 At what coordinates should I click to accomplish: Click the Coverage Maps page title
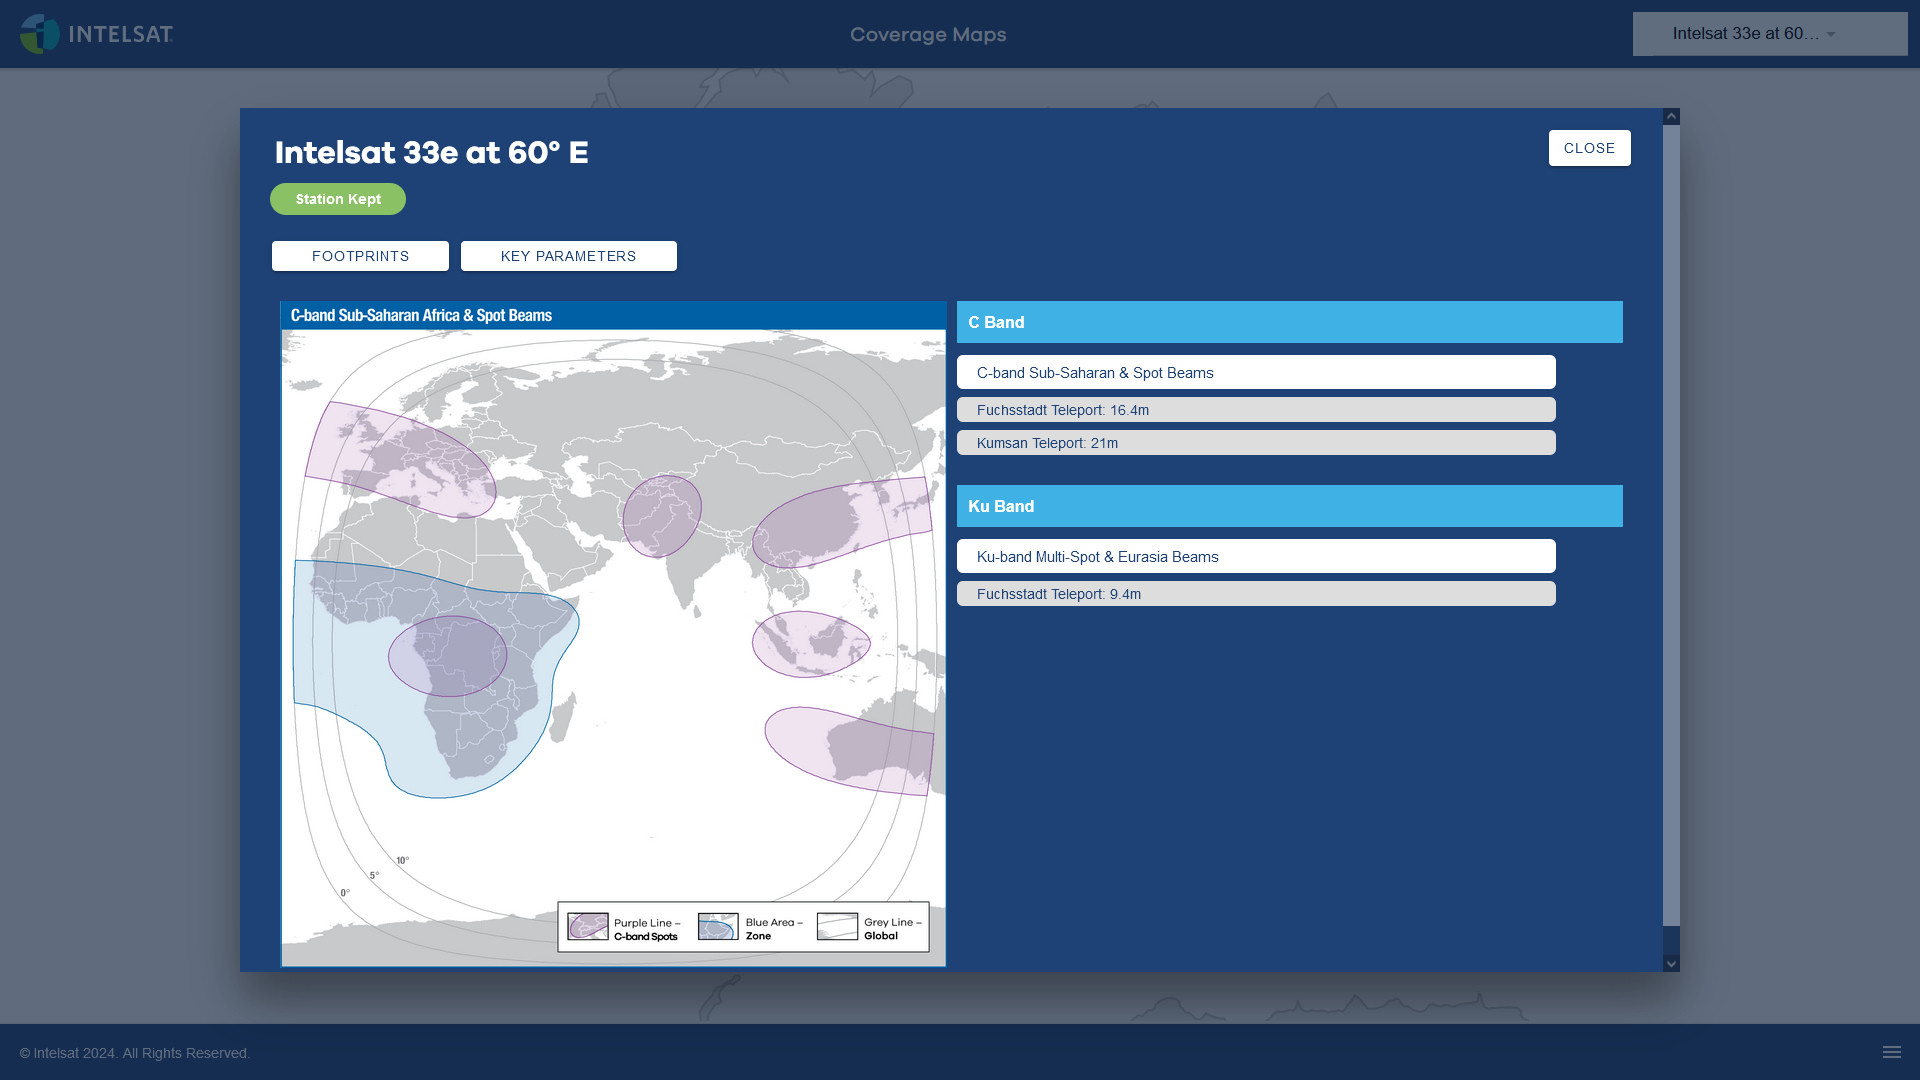pyautogui.click(x=928, y=35)
